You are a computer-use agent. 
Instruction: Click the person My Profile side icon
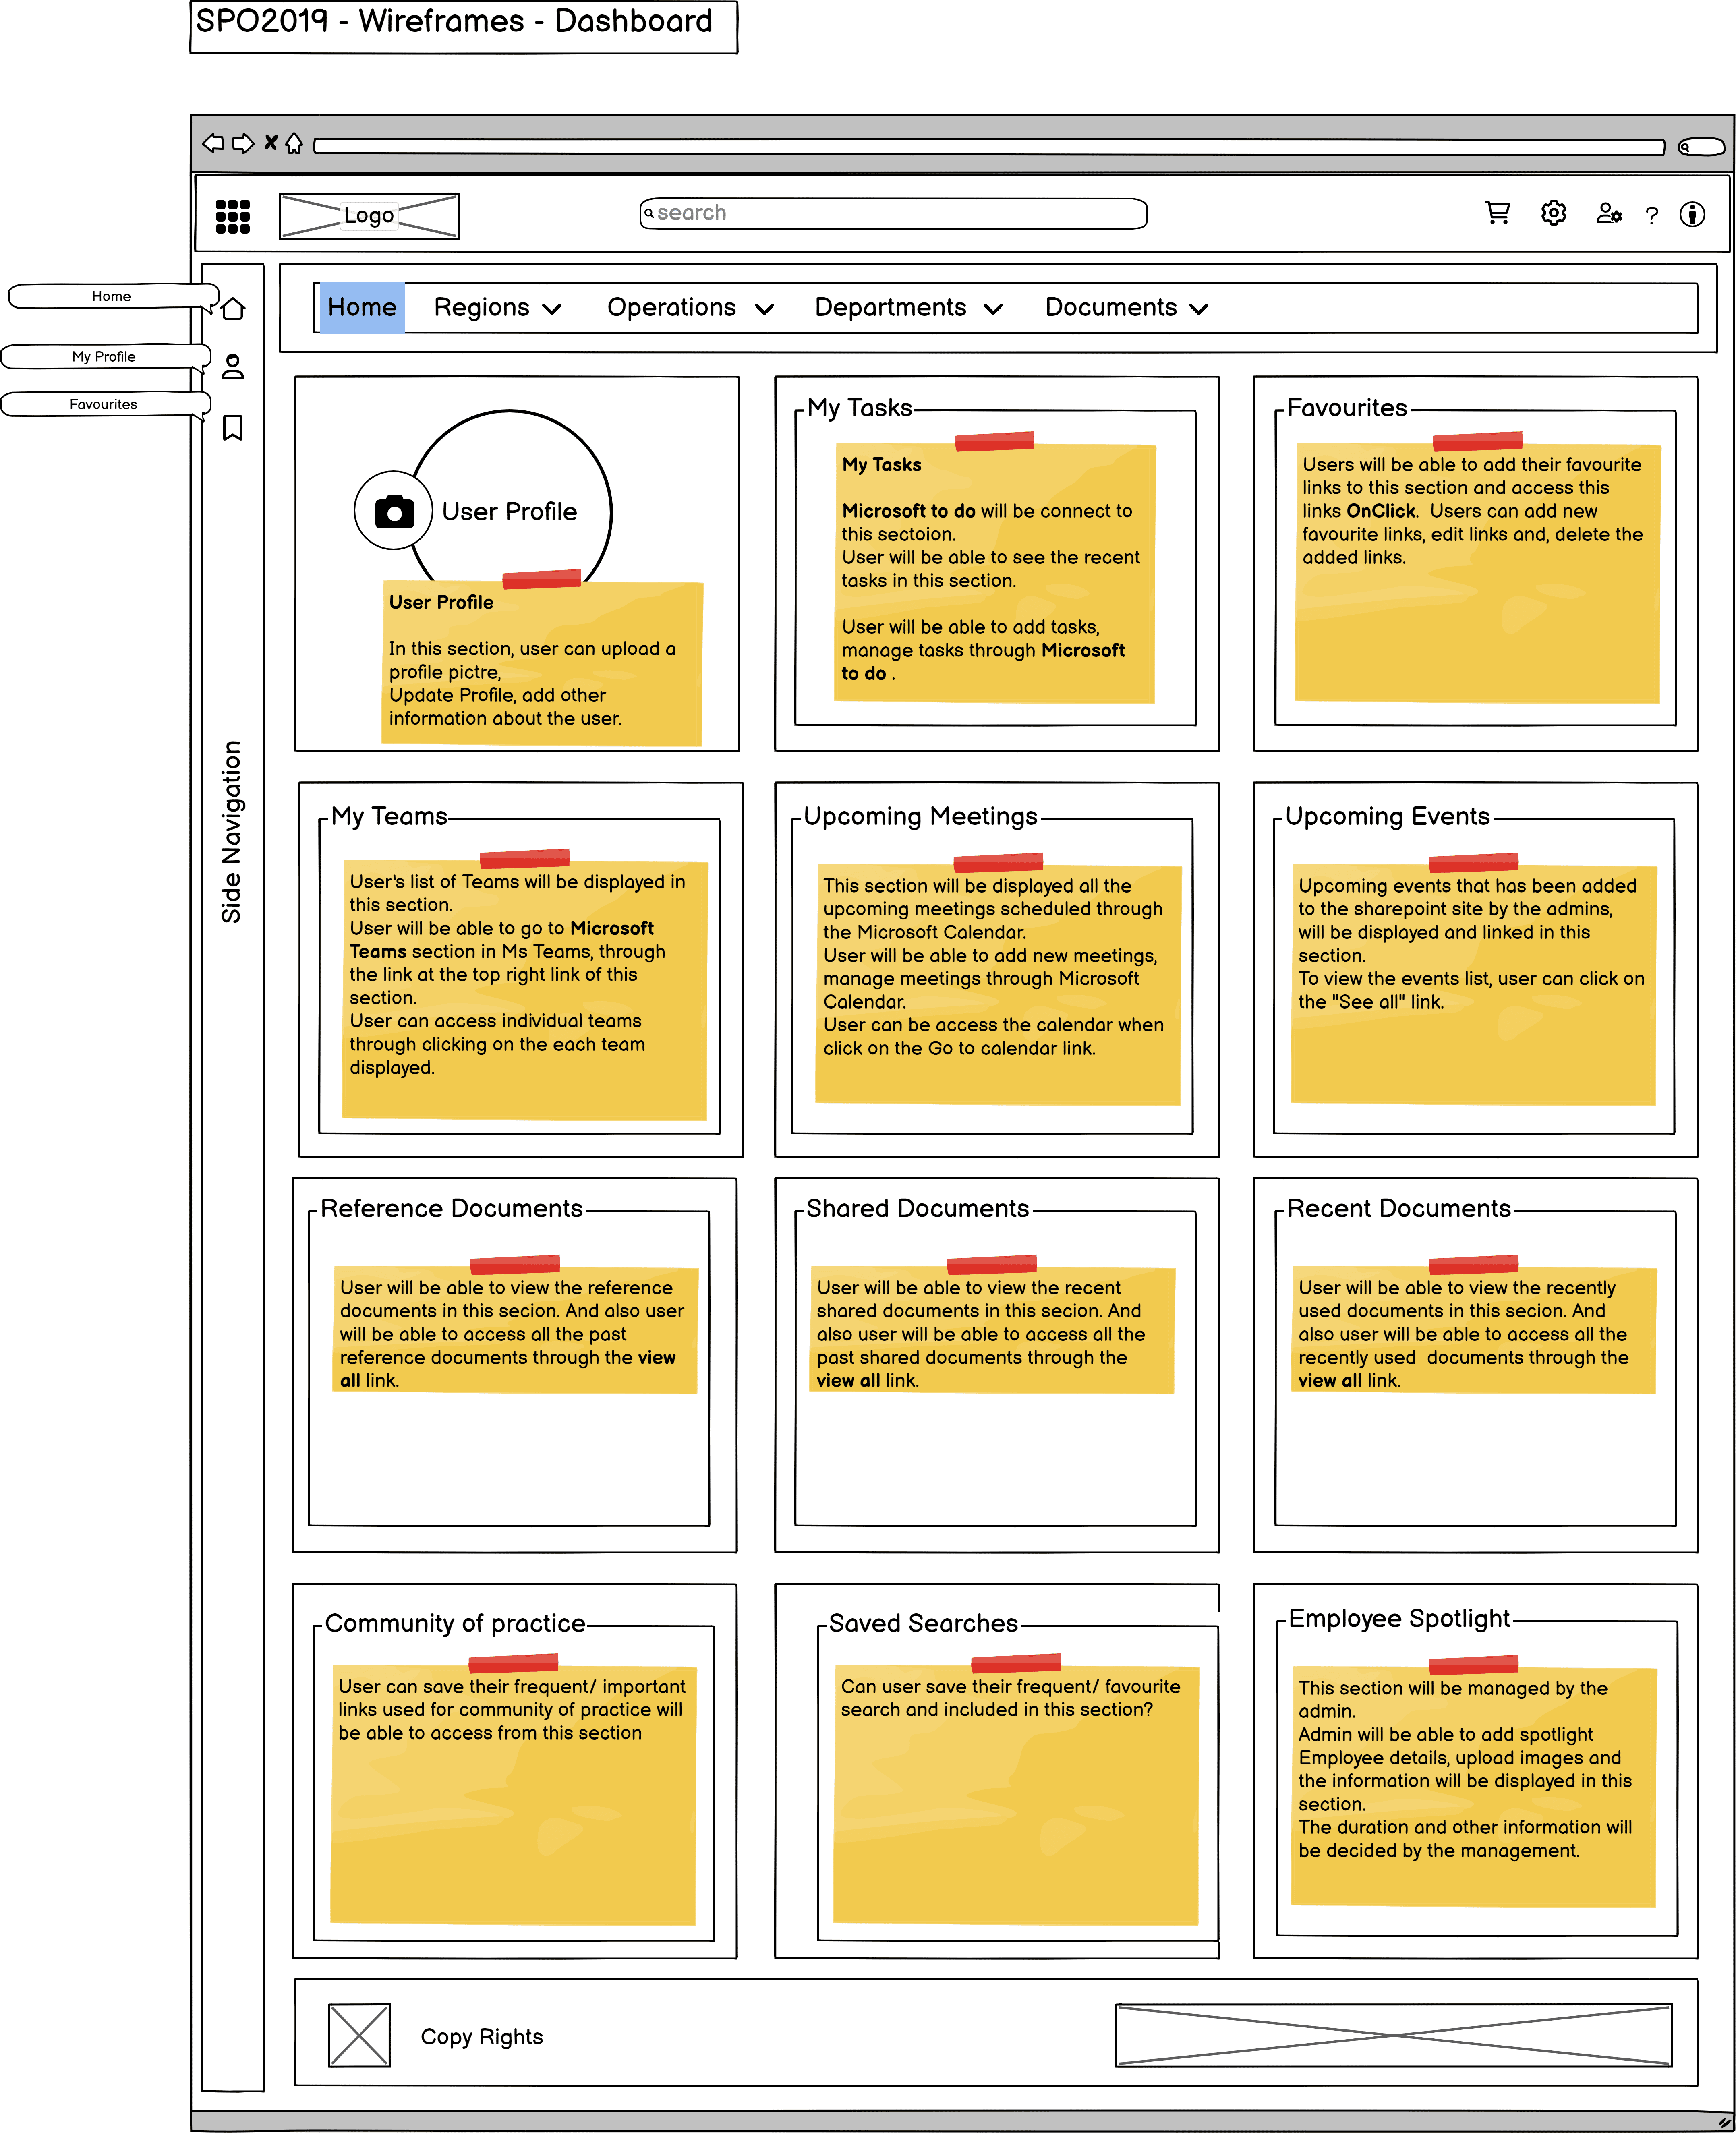click(233, 367)
